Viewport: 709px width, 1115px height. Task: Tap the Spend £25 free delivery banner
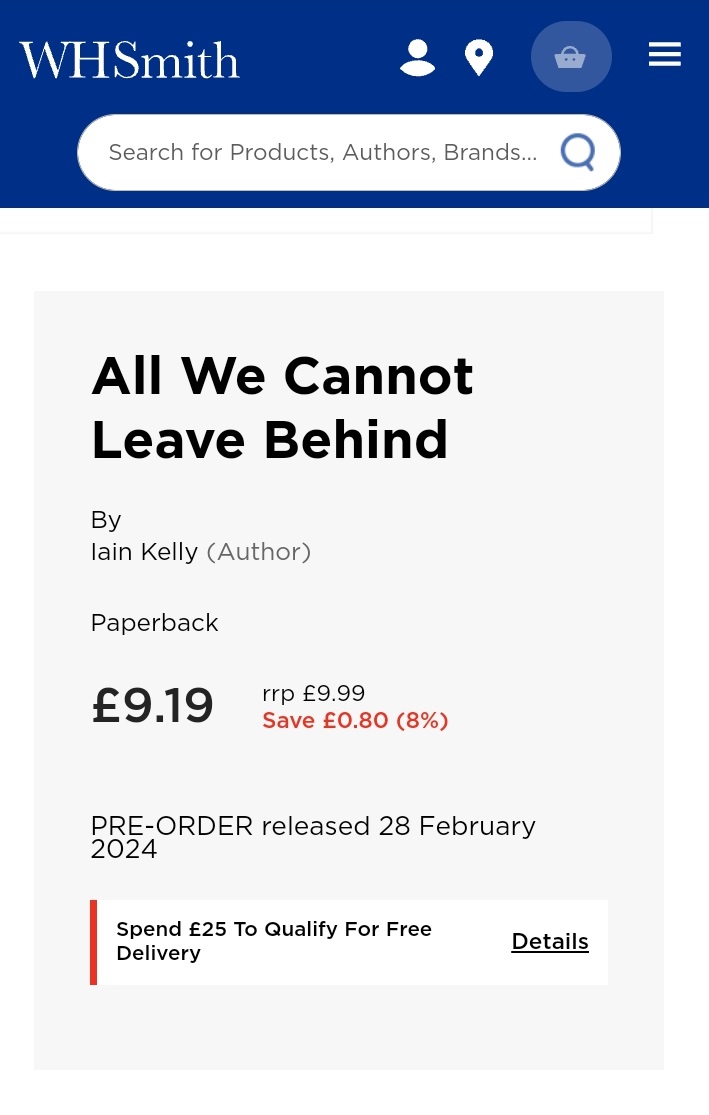point(274,941)
